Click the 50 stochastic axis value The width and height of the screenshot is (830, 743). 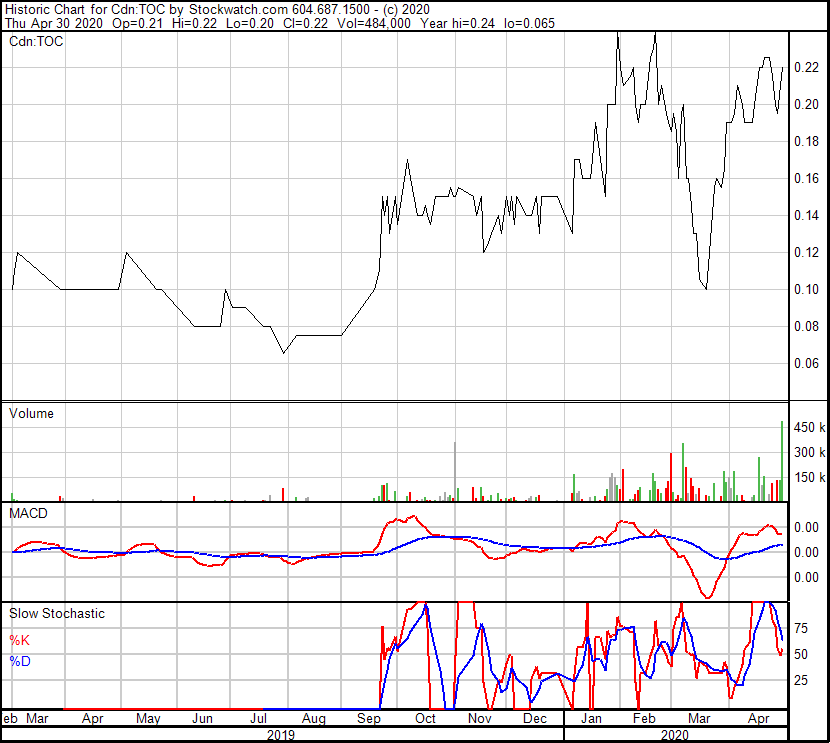[801, 655]
